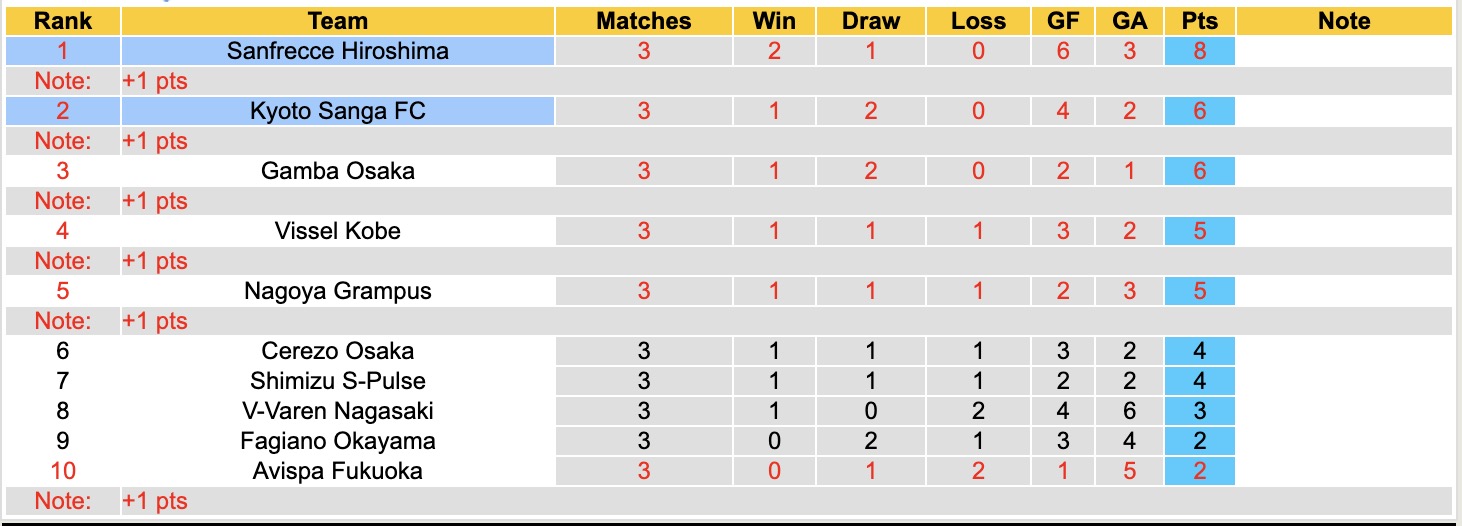Click Vissel Kobe in the standings
This screenshot has width=1462, height=526.
(337, 231)
